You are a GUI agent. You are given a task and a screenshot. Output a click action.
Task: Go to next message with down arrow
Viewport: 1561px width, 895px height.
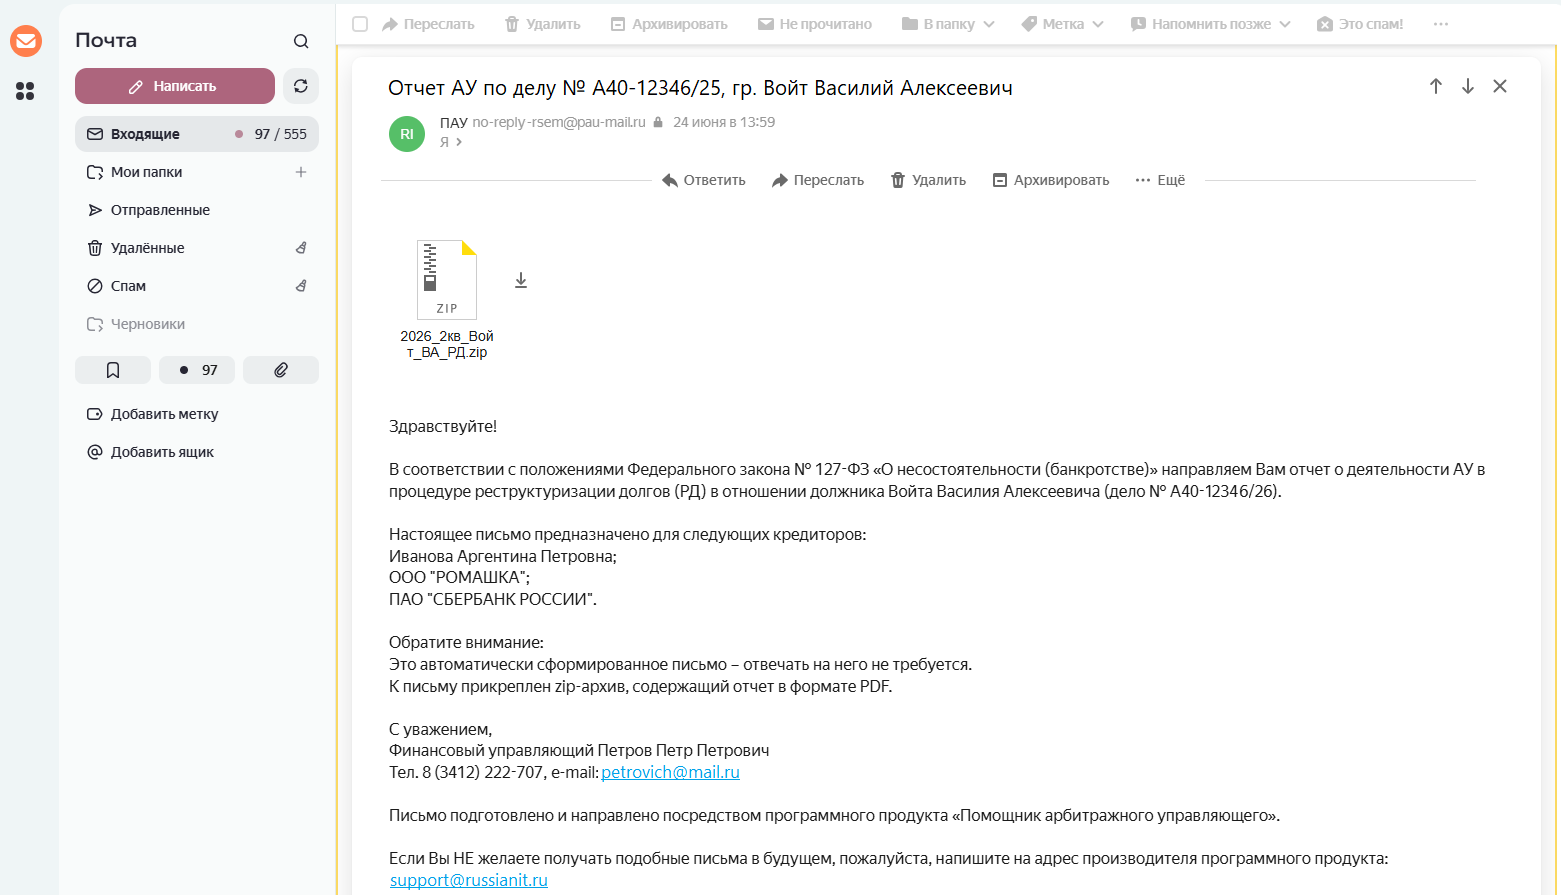point(1468,86)
